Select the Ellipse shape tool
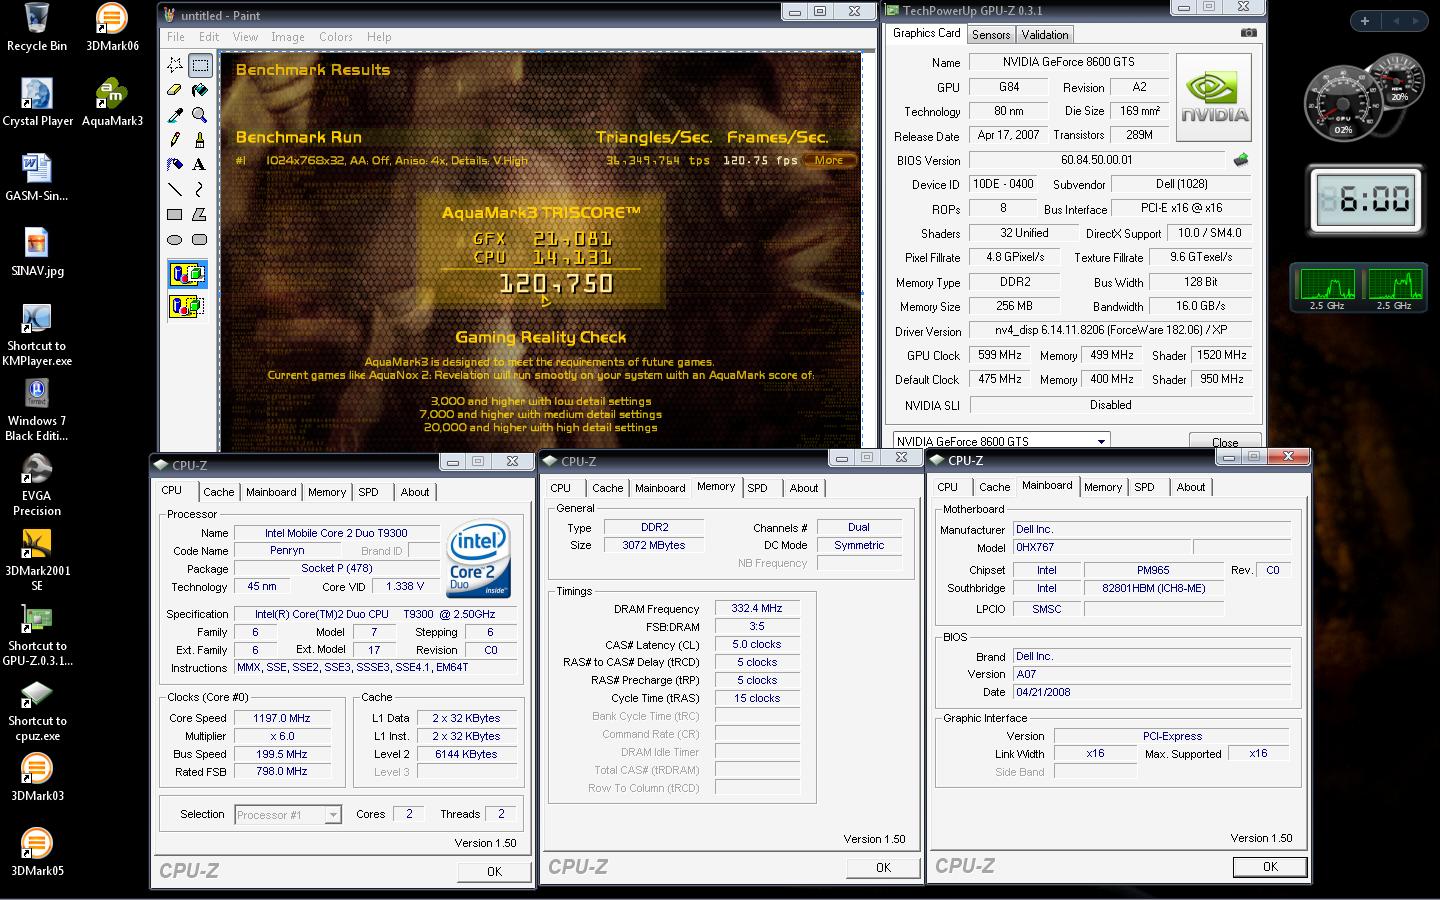The width and height of the screenshot is (1440, 900). click(175, 240)
